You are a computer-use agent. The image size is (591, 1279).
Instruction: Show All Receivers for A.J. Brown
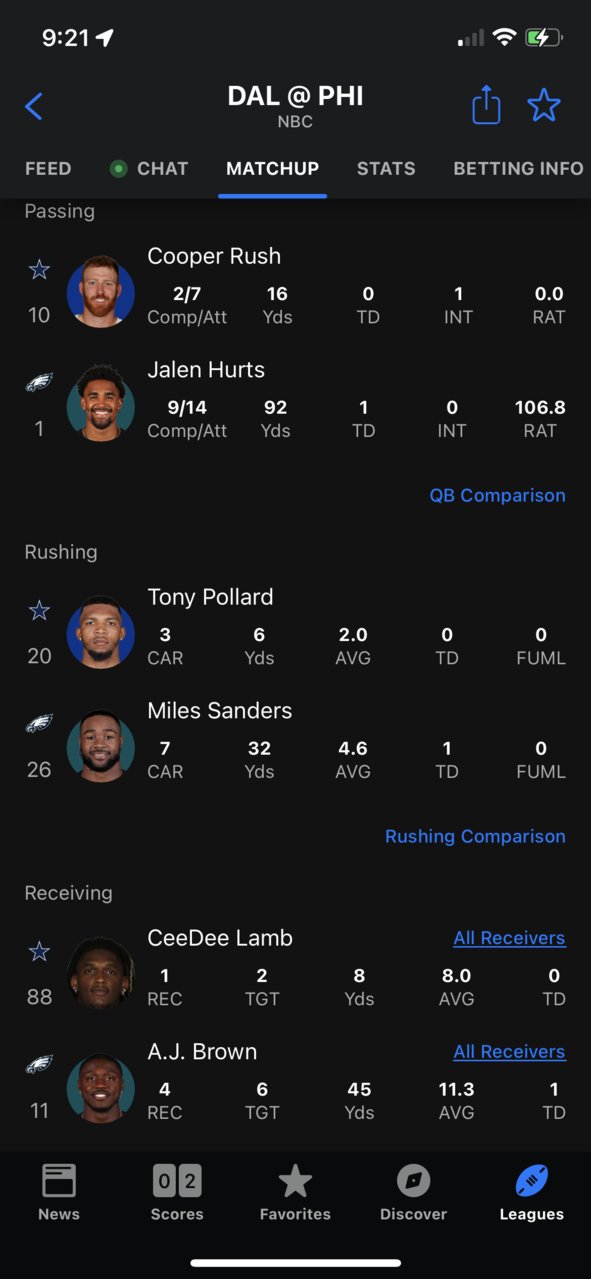point(509,1052)
